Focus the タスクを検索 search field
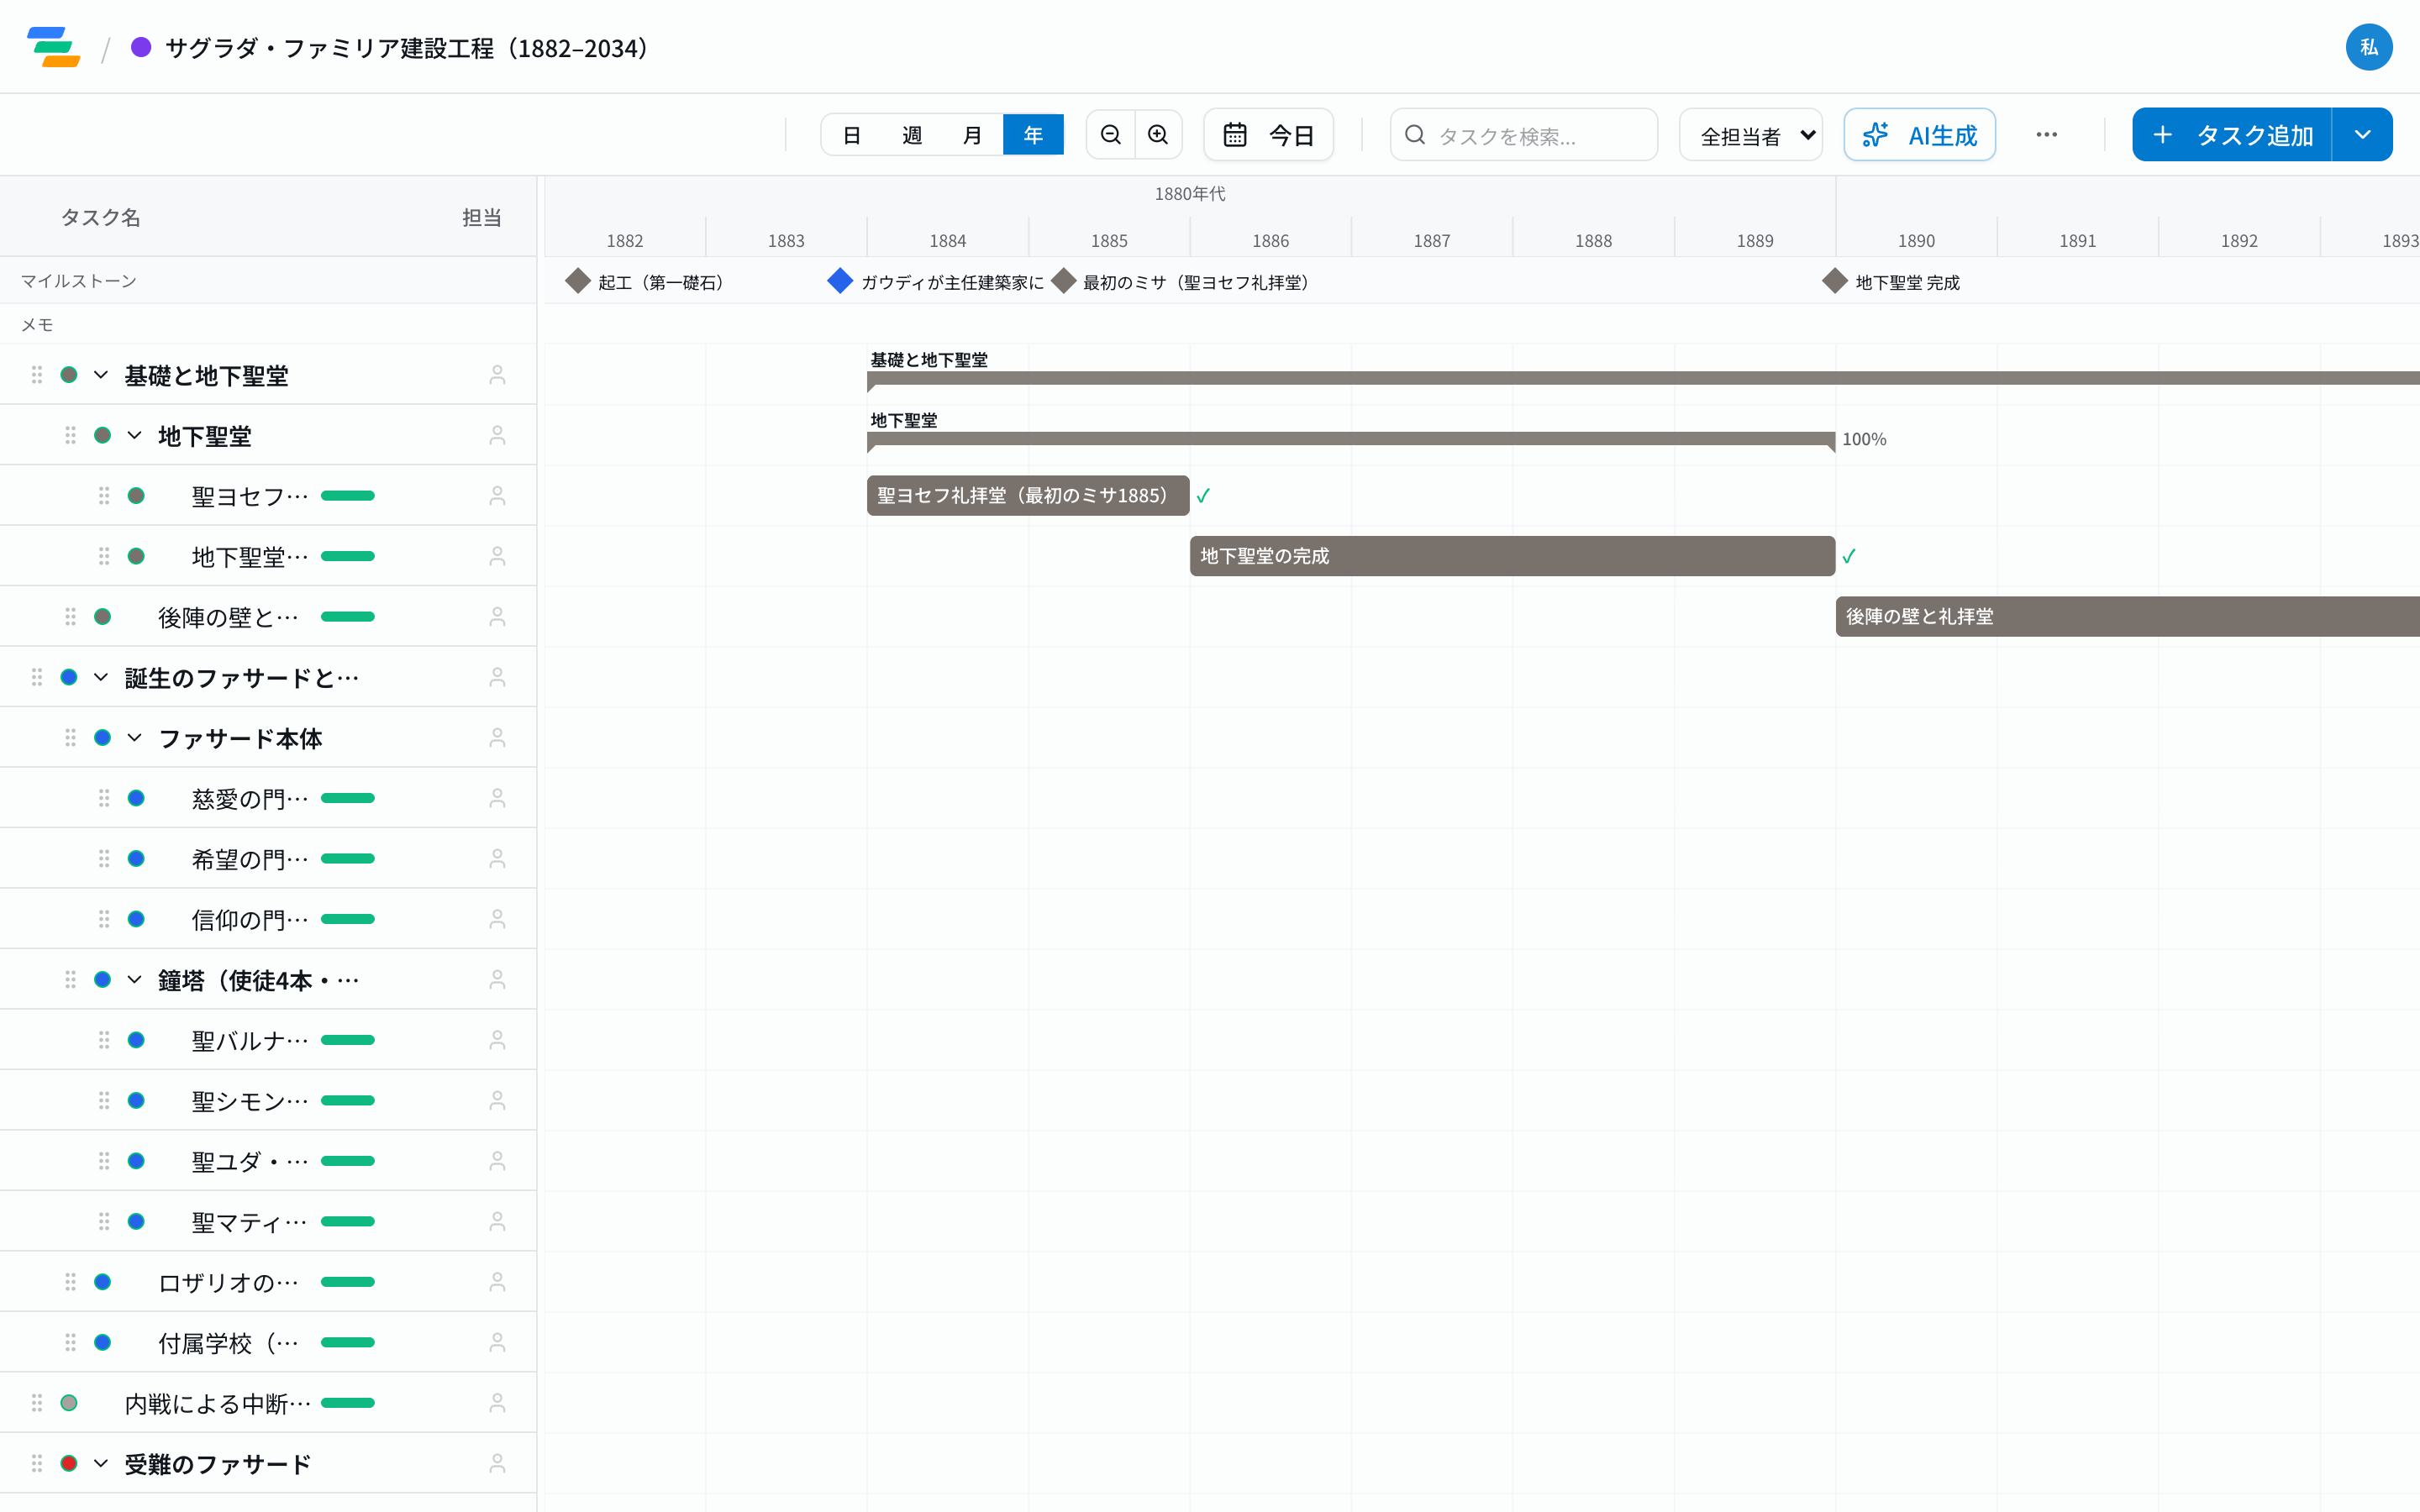 pos(1523,135)
